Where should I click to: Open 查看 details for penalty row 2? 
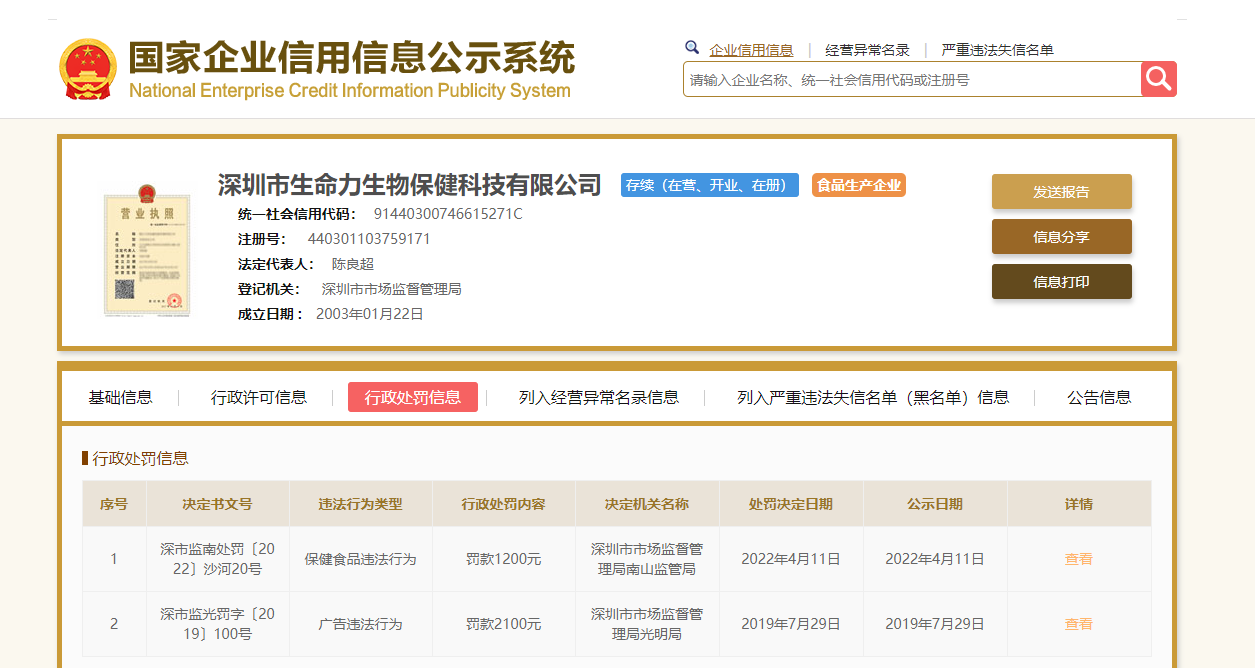[x=1079, y=624]
